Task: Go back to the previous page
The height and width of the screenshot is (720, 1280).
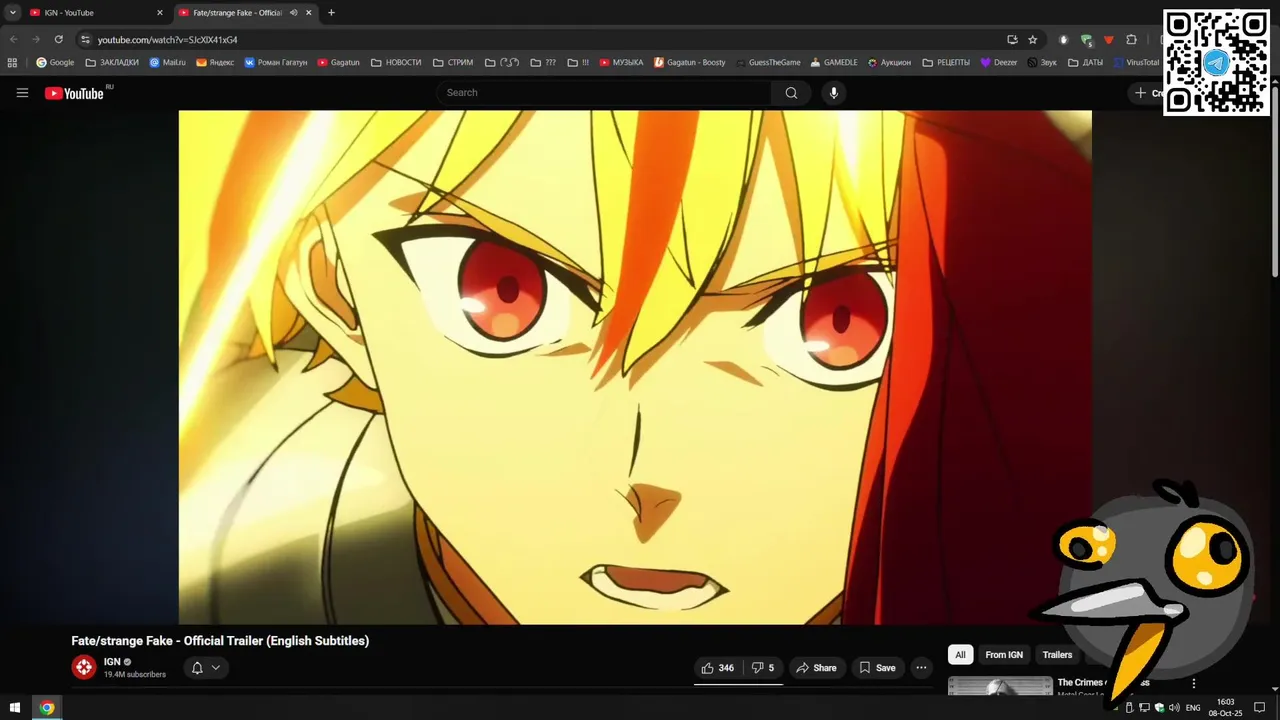Action: tap(13, 39)
